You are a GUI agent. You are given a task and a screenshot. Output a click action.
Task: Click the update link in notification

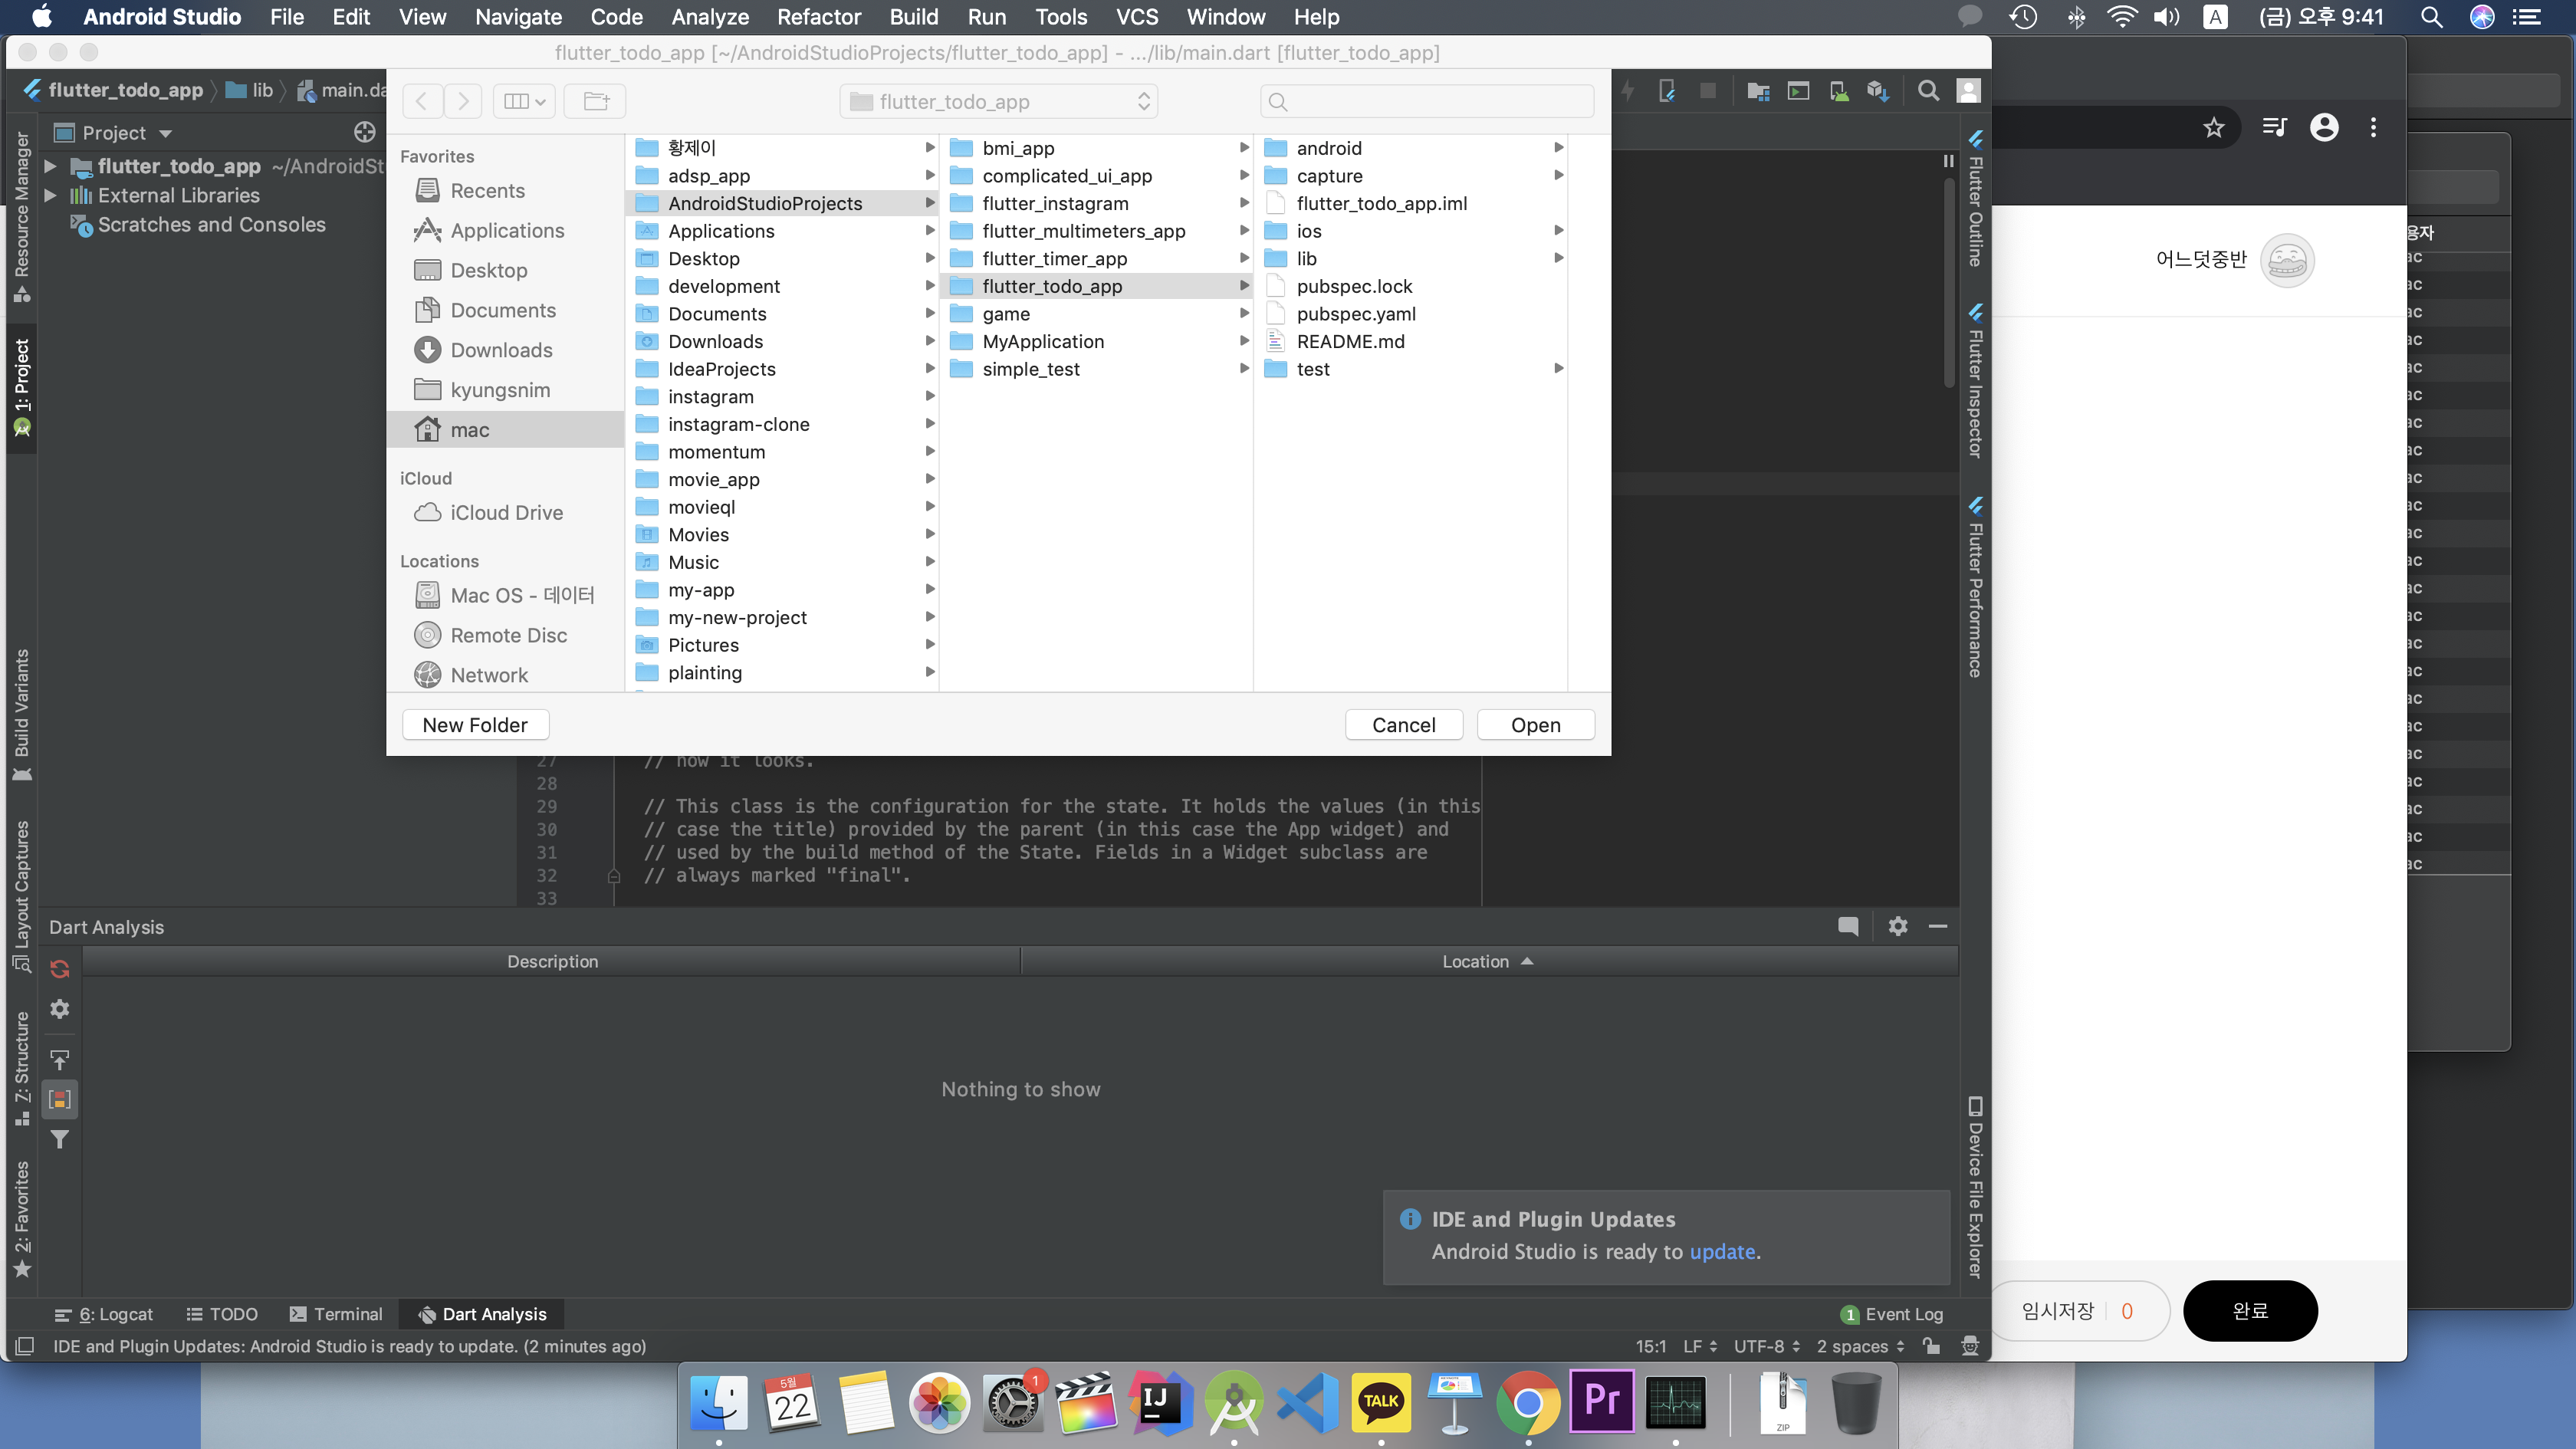(1722, 1251)
